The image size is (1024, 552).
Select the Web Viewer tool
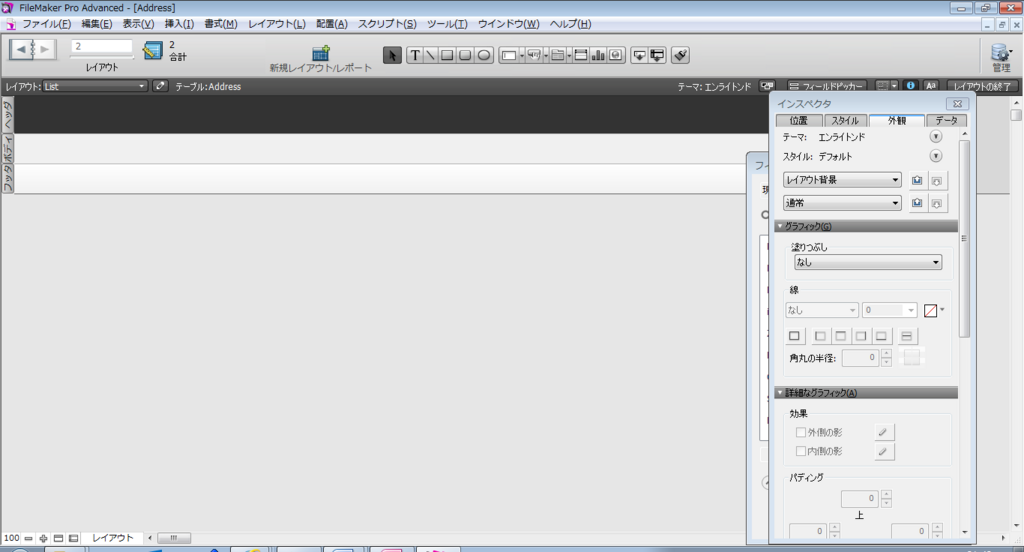click(616, 56)
